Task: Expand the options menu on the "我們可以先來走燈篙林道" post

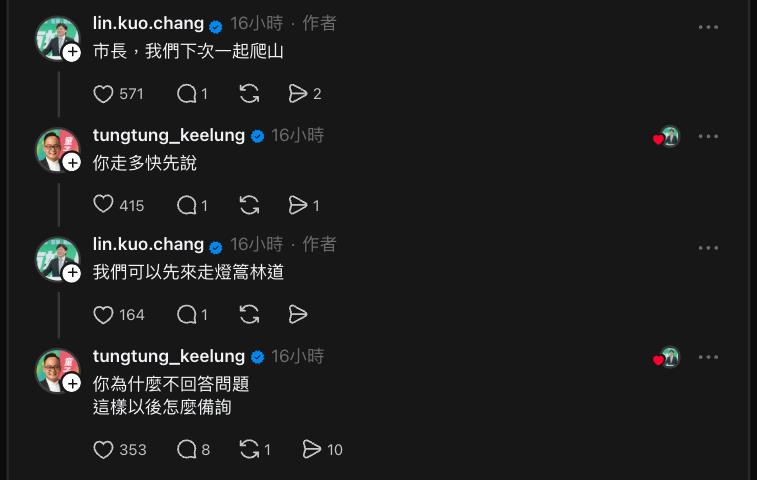Action: pos(709,248)
